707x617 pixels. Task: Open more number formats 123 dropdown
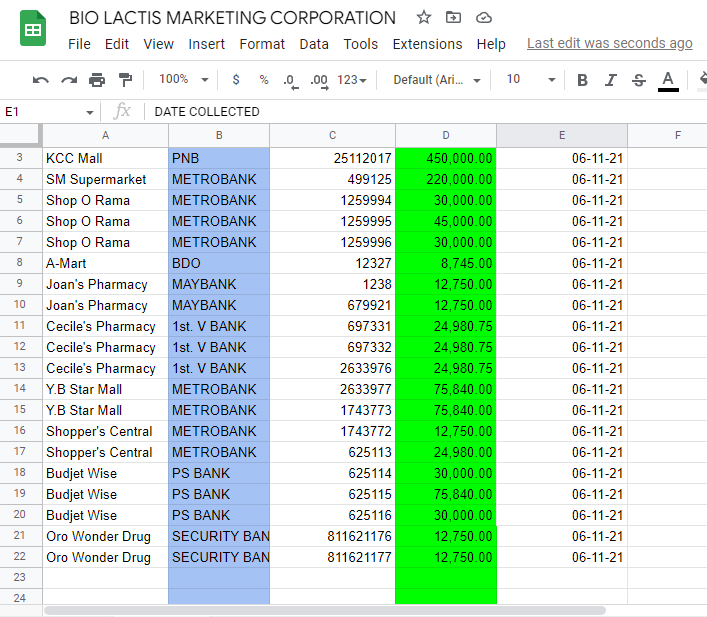(352, 80)
